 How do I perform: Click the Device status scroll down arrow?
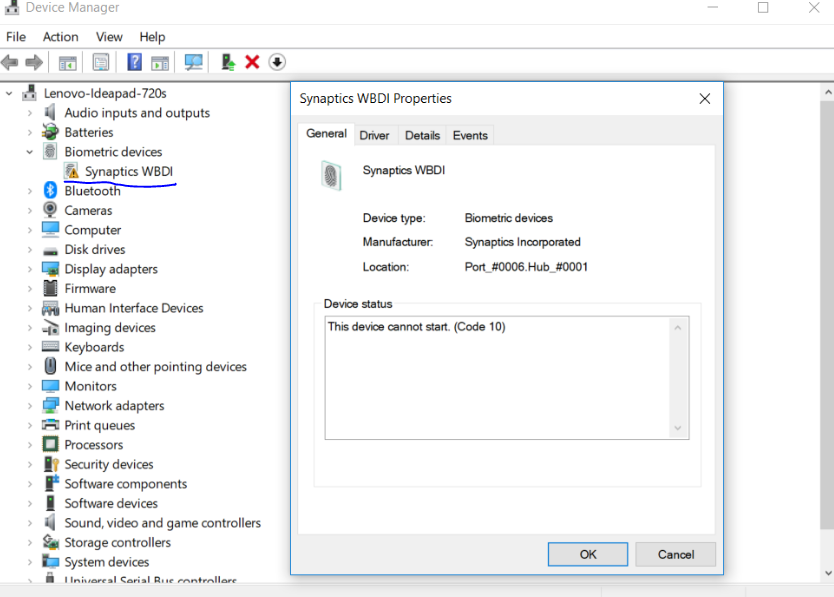678,428
